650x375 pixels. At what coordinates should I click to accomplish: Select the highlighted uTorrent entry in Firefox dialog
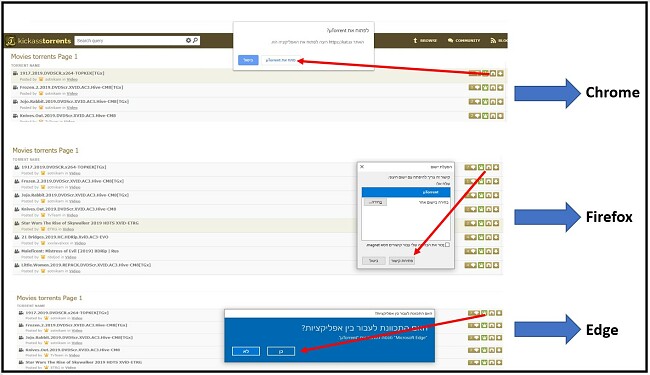pyautogui.click(x=406, y=192)
